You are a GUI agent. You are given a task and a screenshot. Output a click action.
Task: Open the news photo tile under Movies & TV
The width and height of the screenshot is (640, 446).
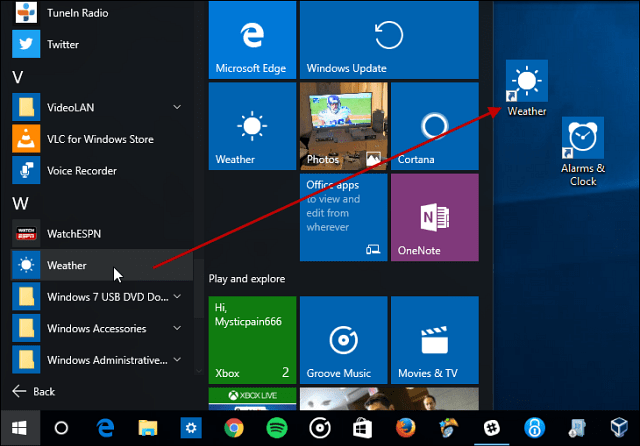tap(389, 399)
